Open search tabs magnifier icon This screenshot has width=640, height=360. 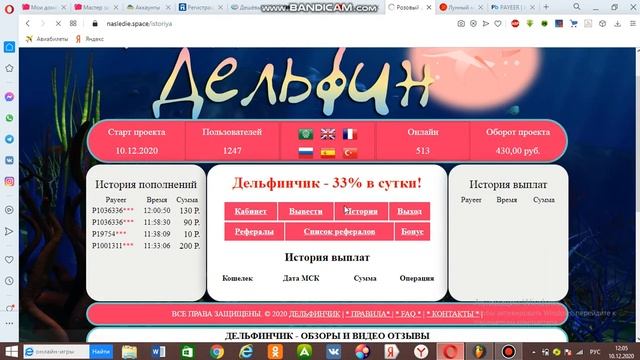[577, 7]
